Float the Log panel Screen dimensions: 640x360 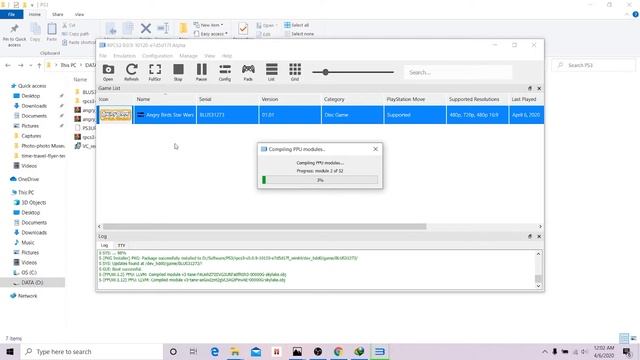tap(530, 236)
